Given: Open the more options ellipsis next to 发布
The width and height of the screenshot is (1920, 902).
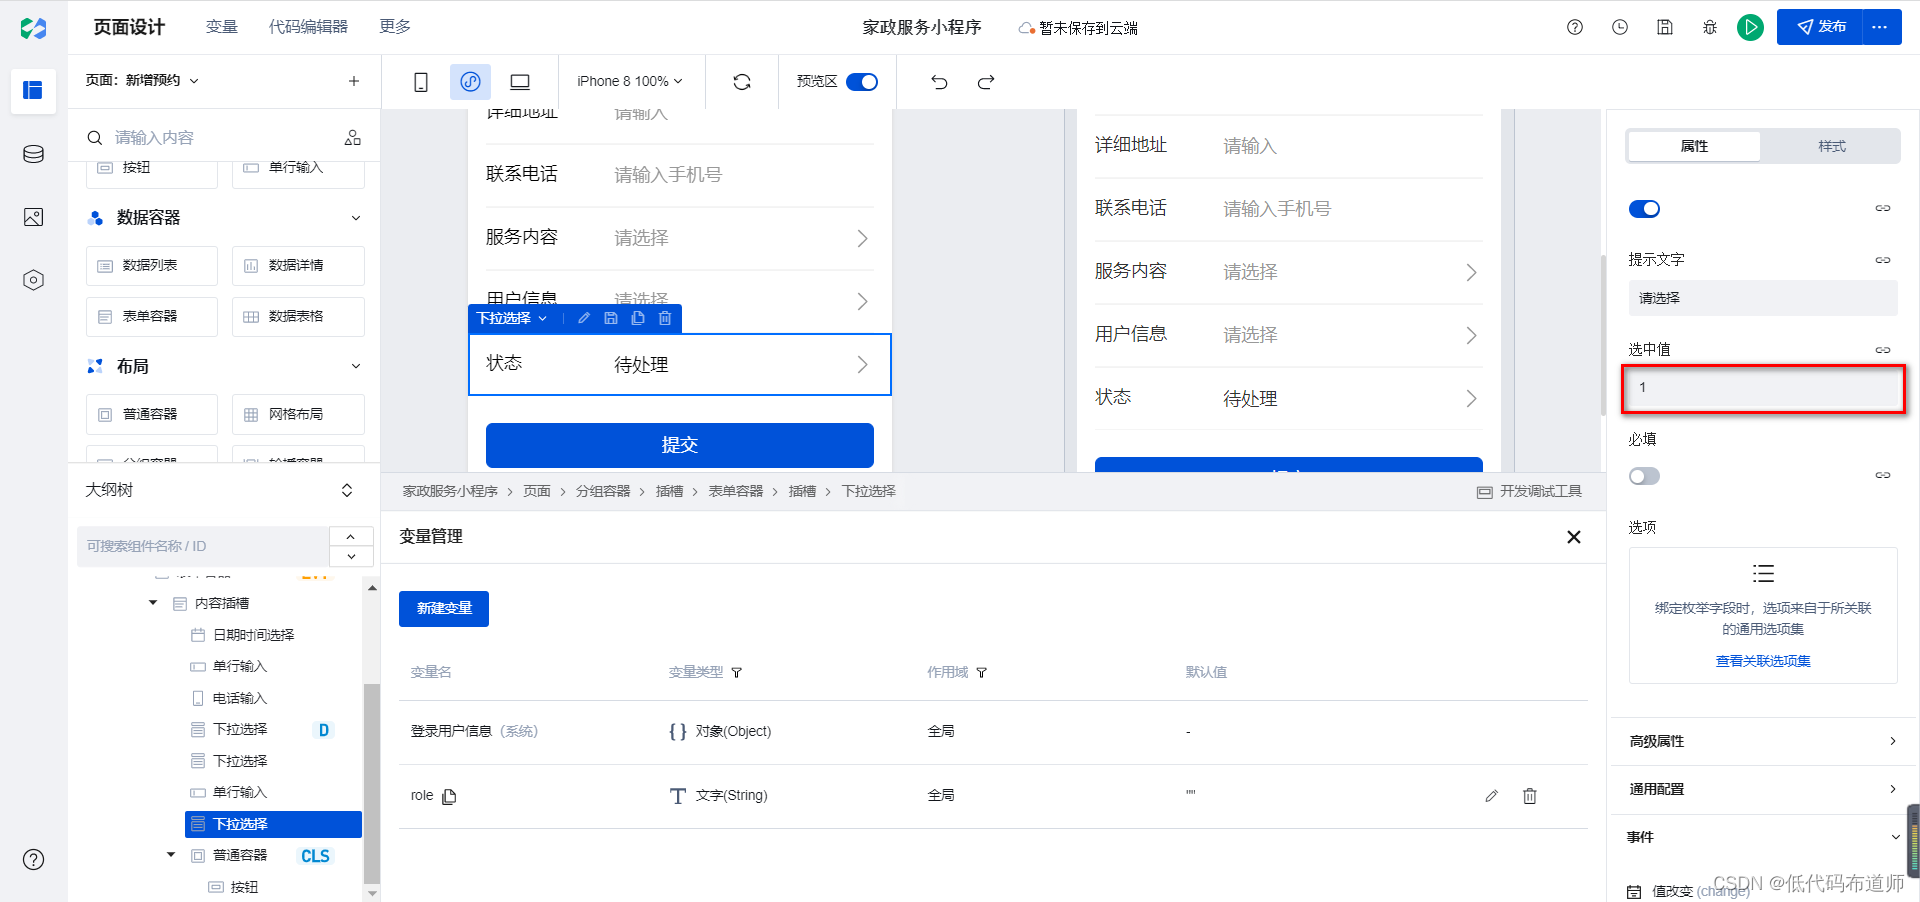Looking at the screenshot, I should (1880, 27).
